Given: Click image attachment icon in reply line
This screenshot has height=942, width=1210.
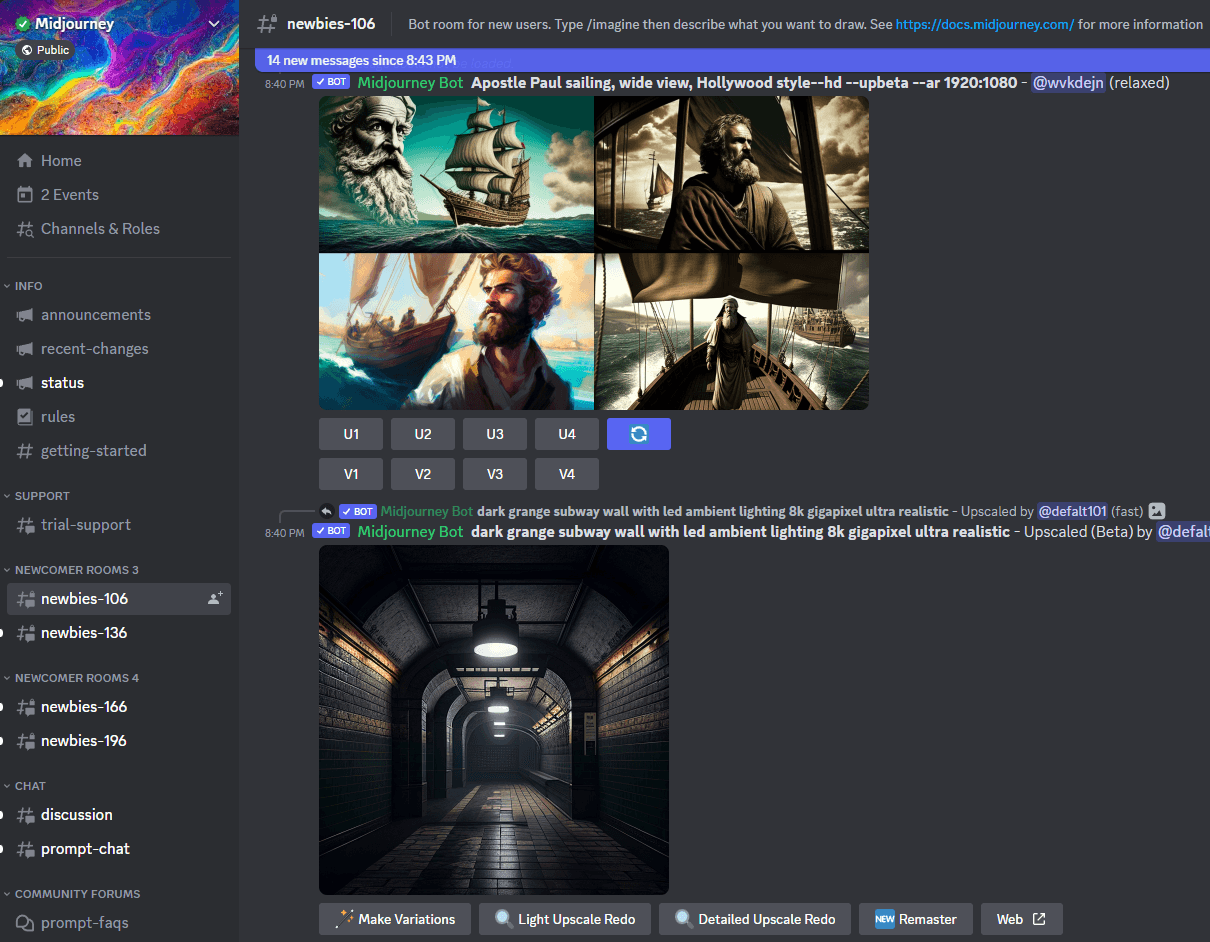Looking at the screenshot, I should click(1157, 511).
